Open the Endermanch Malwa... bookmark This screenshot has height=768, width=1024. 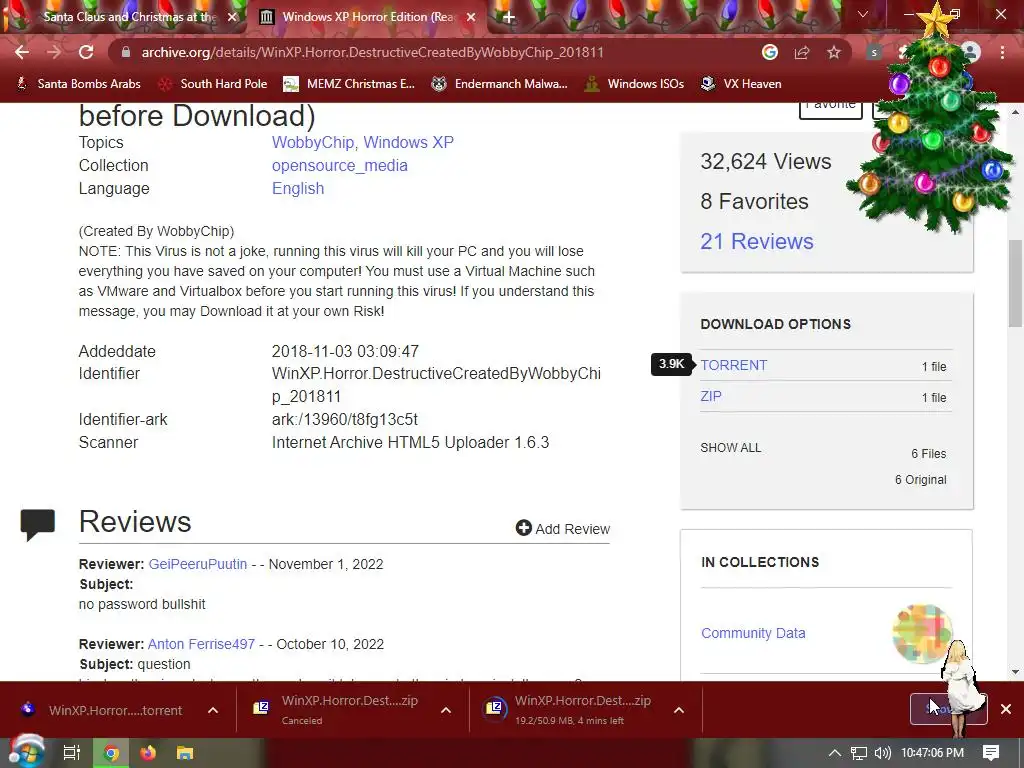pyautogui.click(x=500, y=84)
